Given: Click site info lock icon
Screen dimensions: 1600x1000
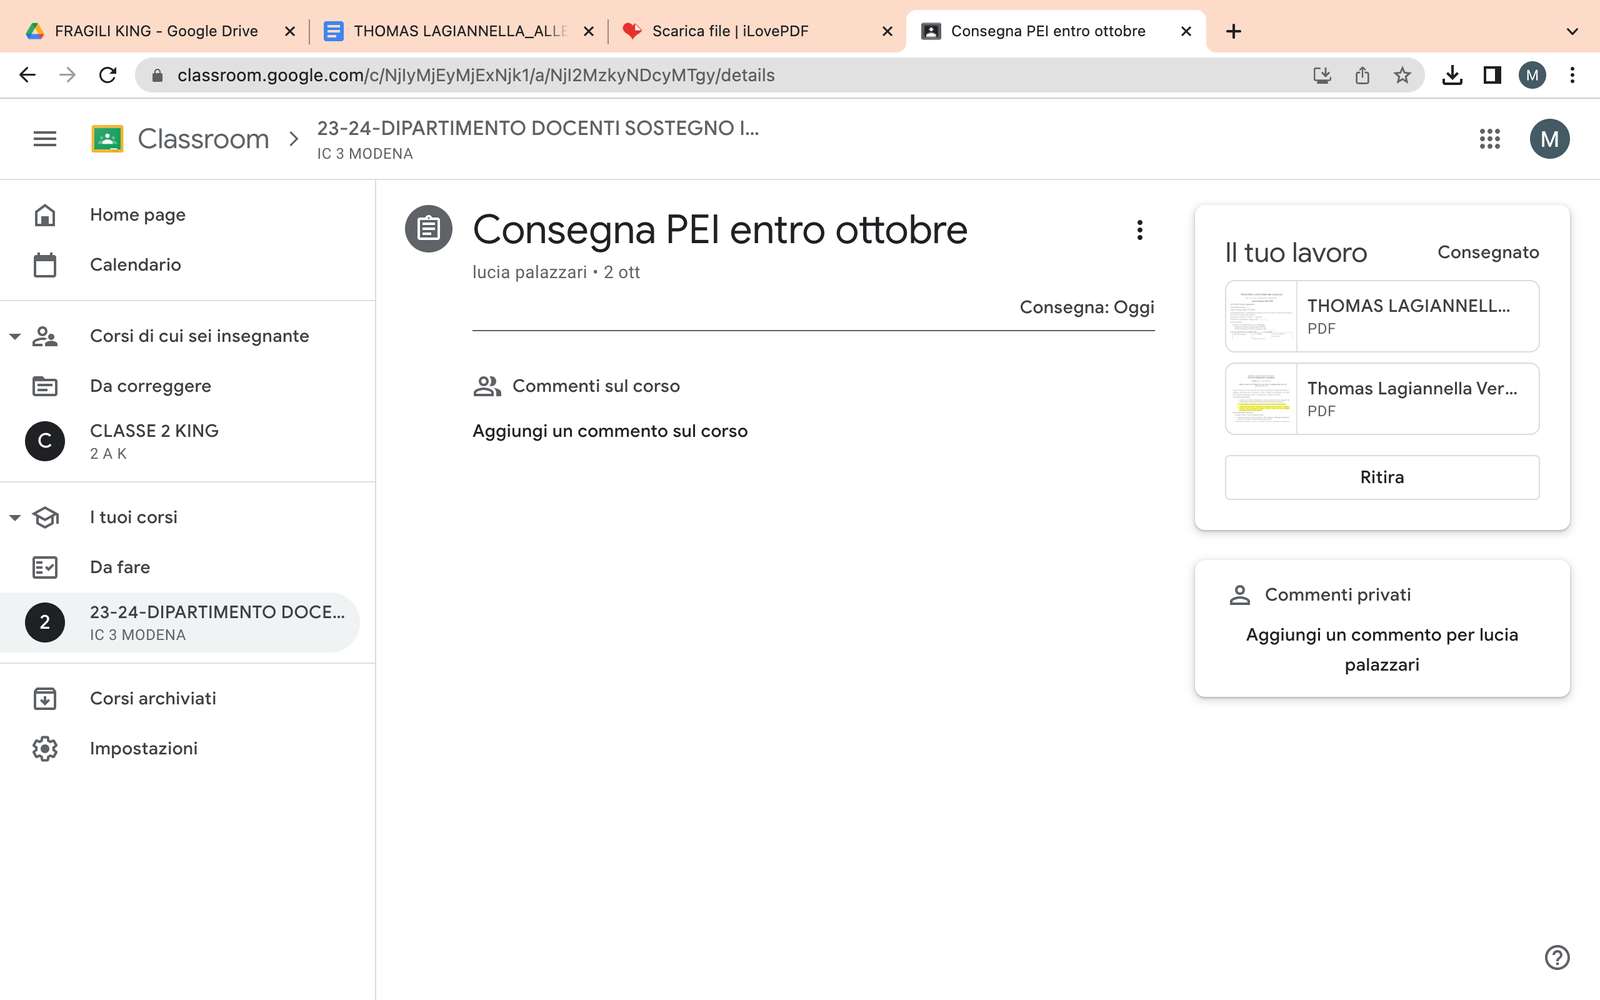Looking at the screenshot, I should click(x=157, y=75).
